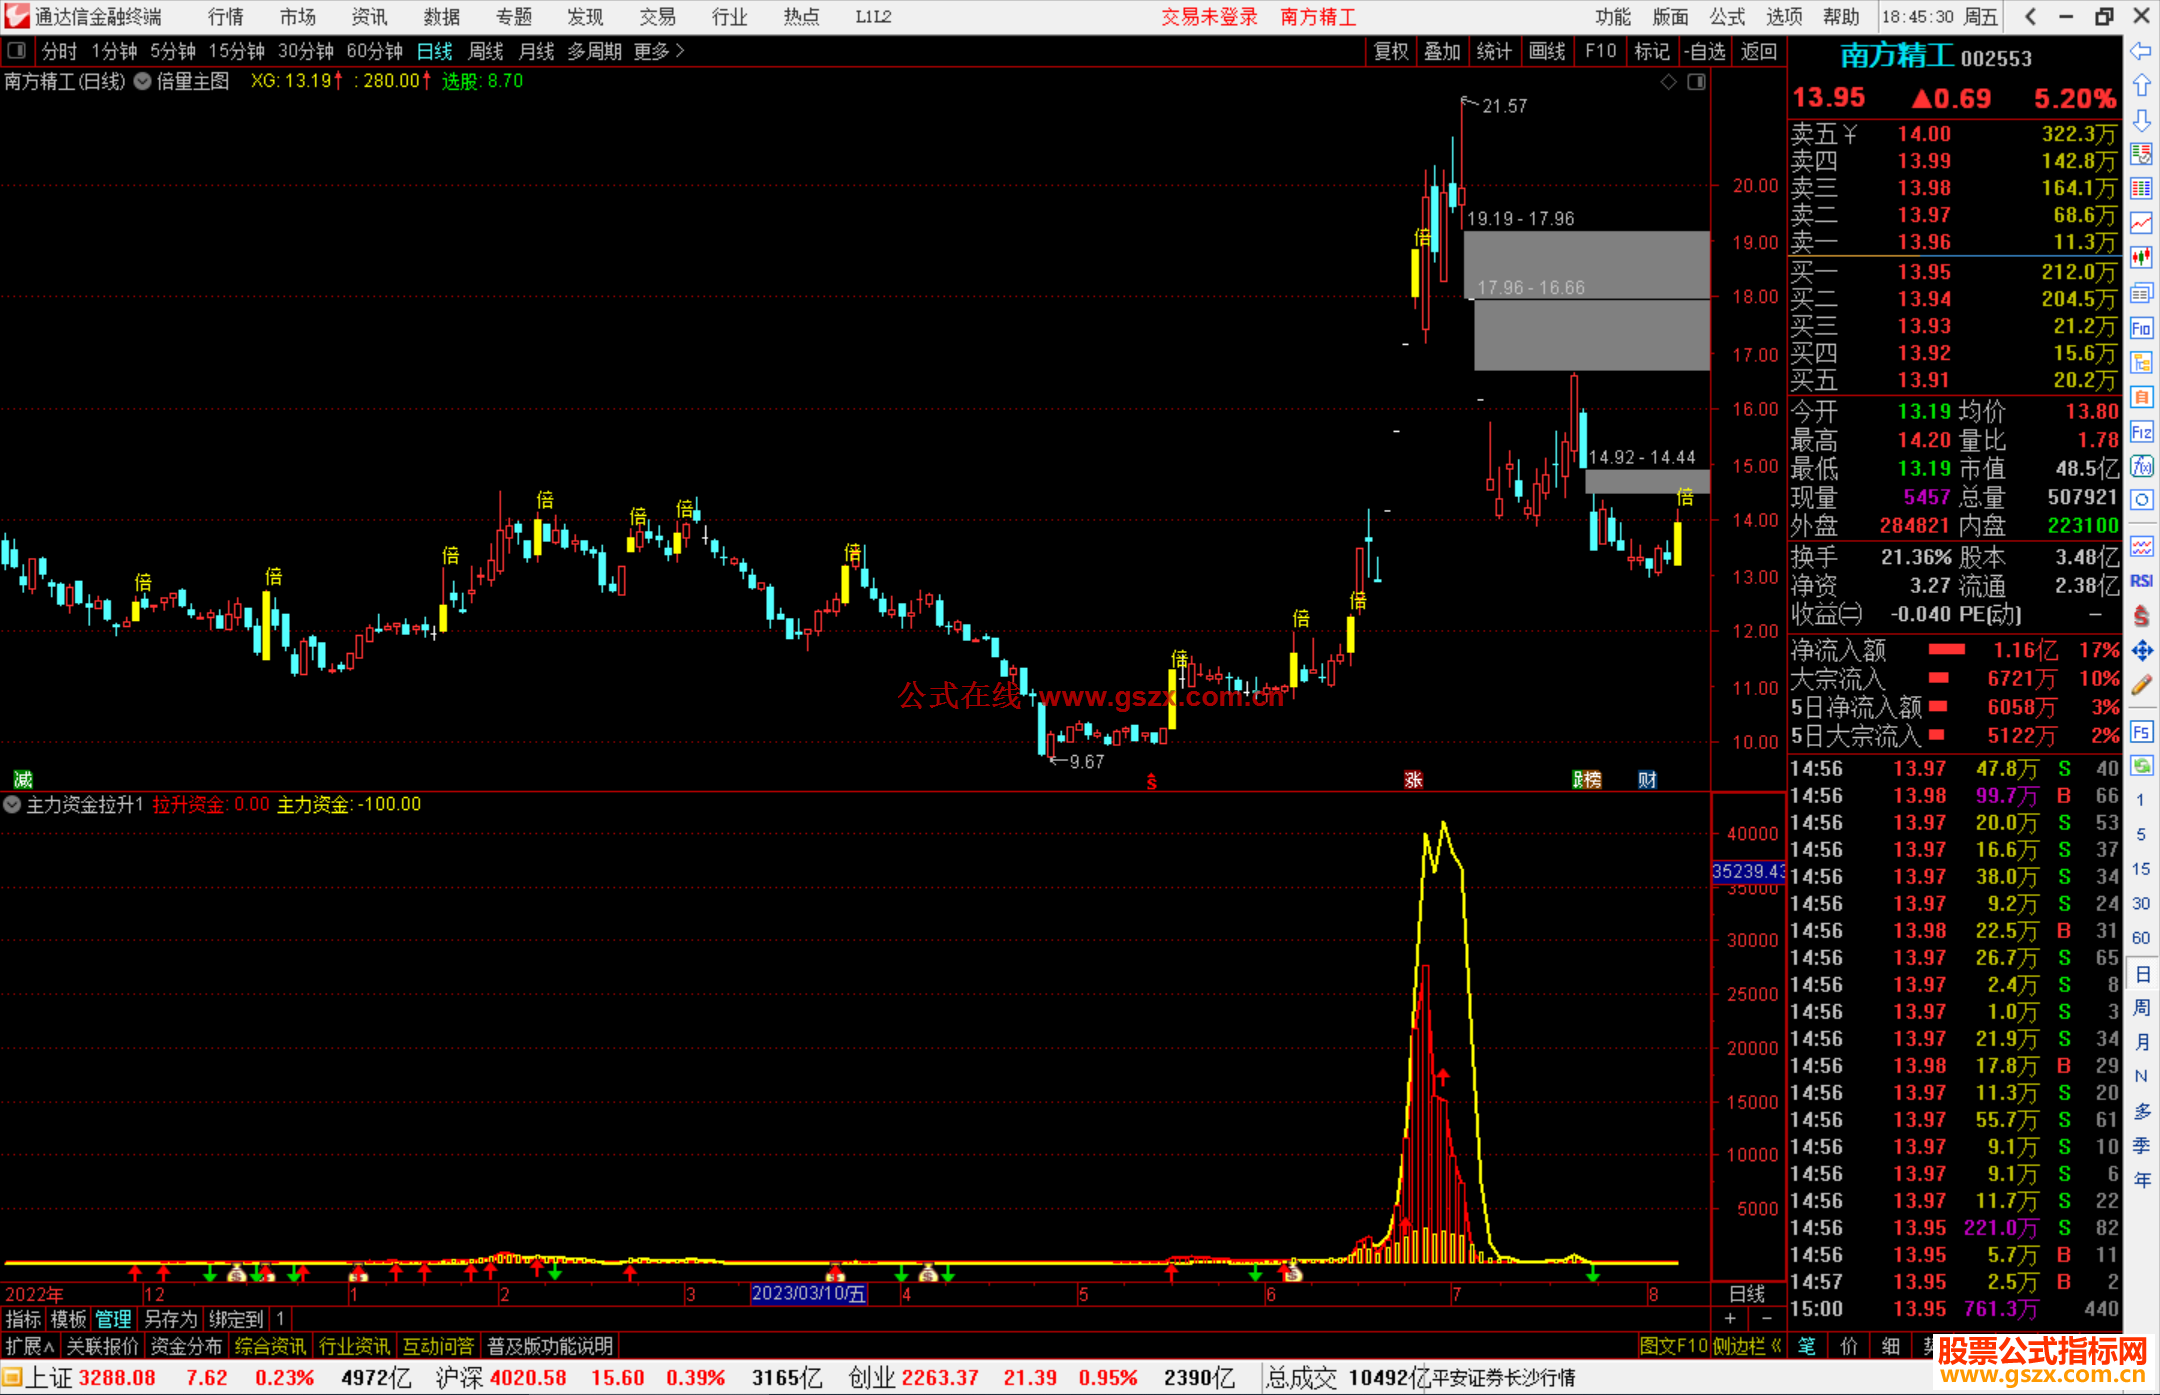
Task: Open the colored quote grid icon
Action: [2141, 189]
